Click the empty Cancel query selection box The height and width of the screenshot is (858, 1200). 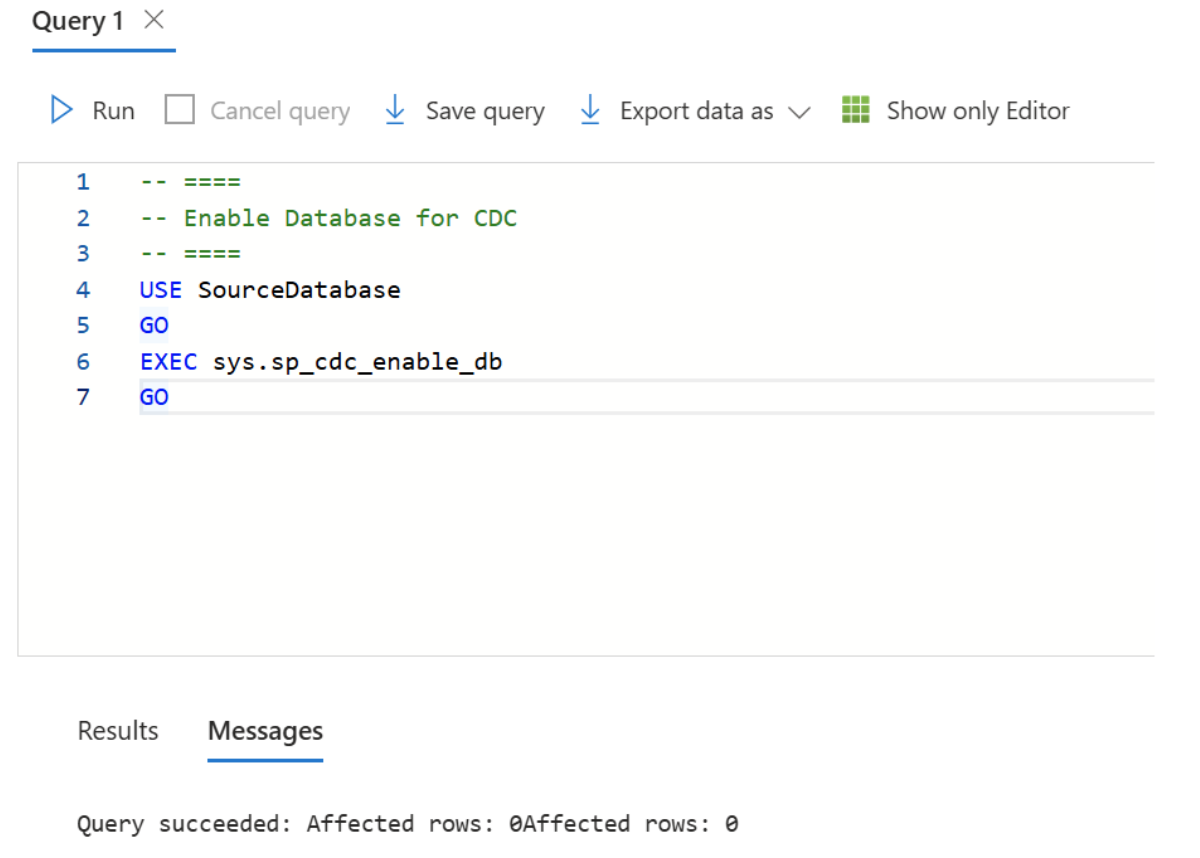(x=180, y=110)
